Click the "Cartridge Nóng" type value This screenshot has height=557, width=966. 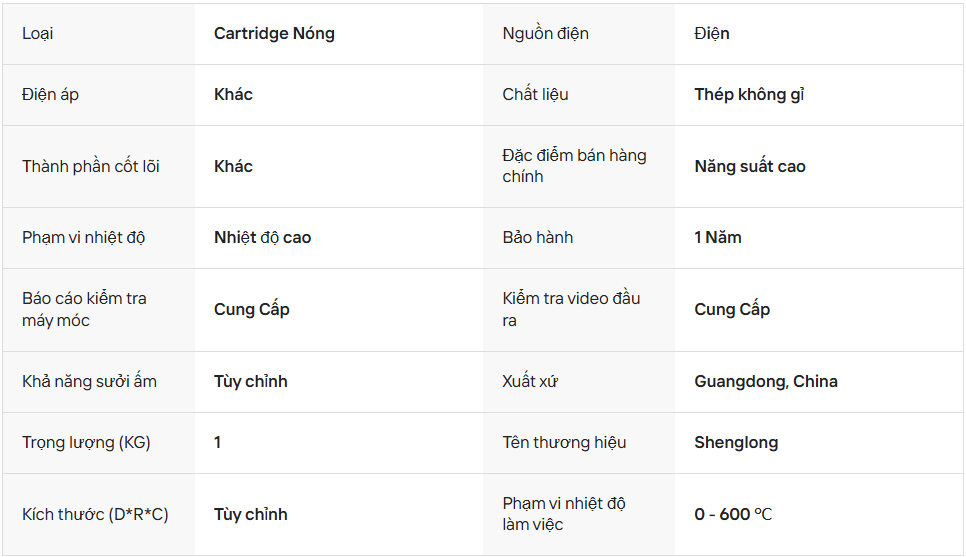[x=274, y=34]
